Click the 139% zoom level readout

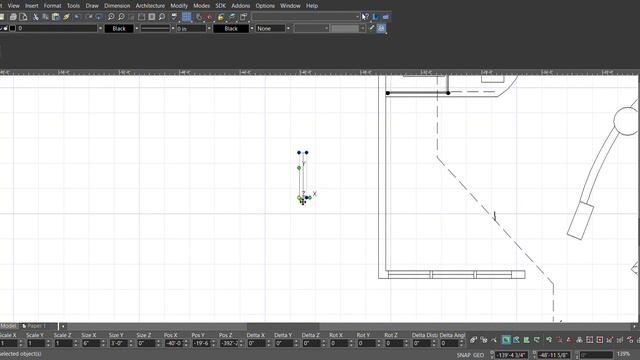point(623,354)
